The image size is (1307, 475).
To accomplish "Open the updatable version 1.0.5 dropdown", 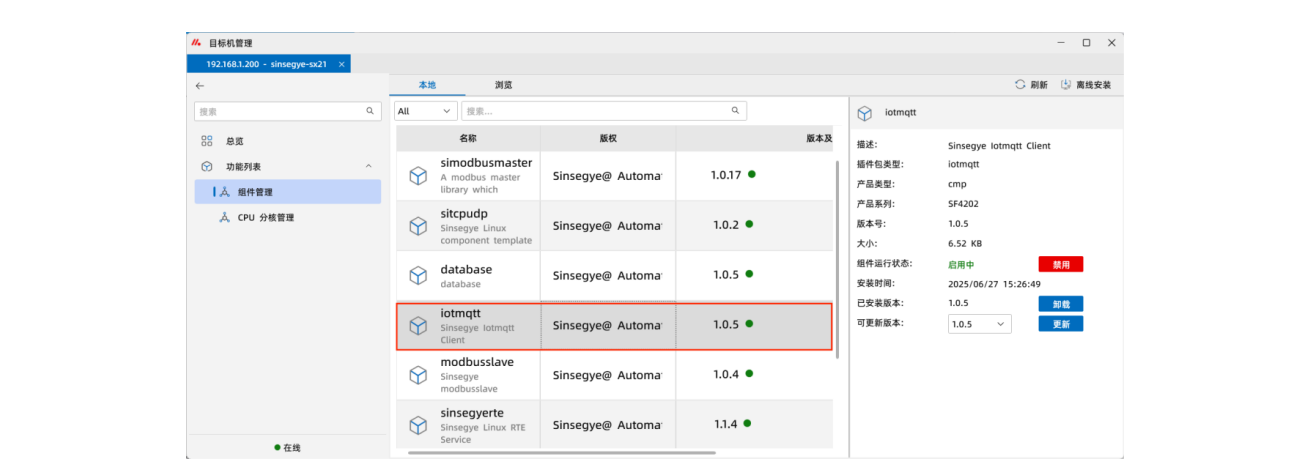I will click(x=979, y=324).
